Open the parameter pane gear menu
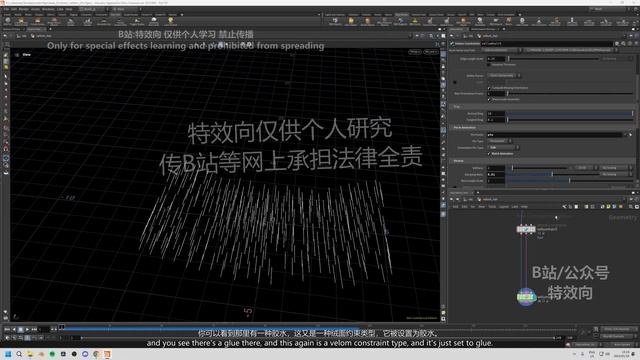The image size is (640, 360). 618,43
